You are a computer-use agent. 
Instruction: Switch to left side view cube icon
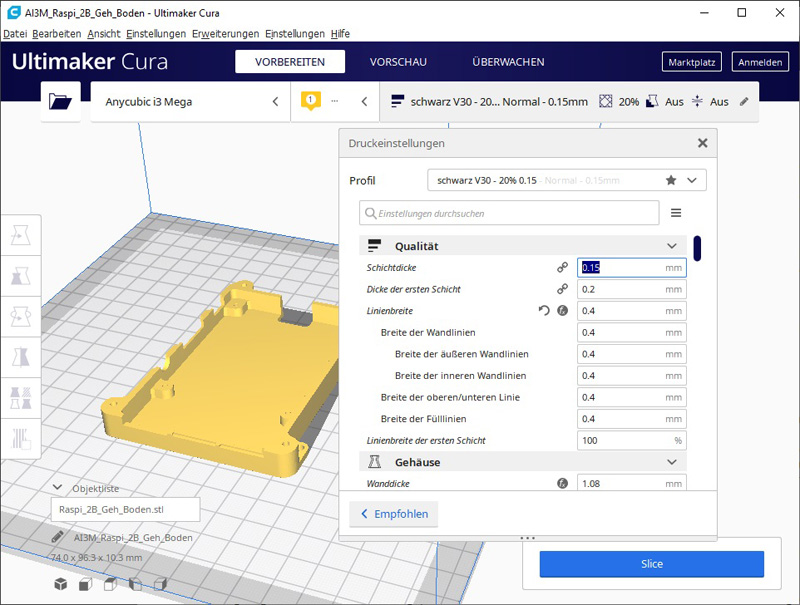(135, 584)
